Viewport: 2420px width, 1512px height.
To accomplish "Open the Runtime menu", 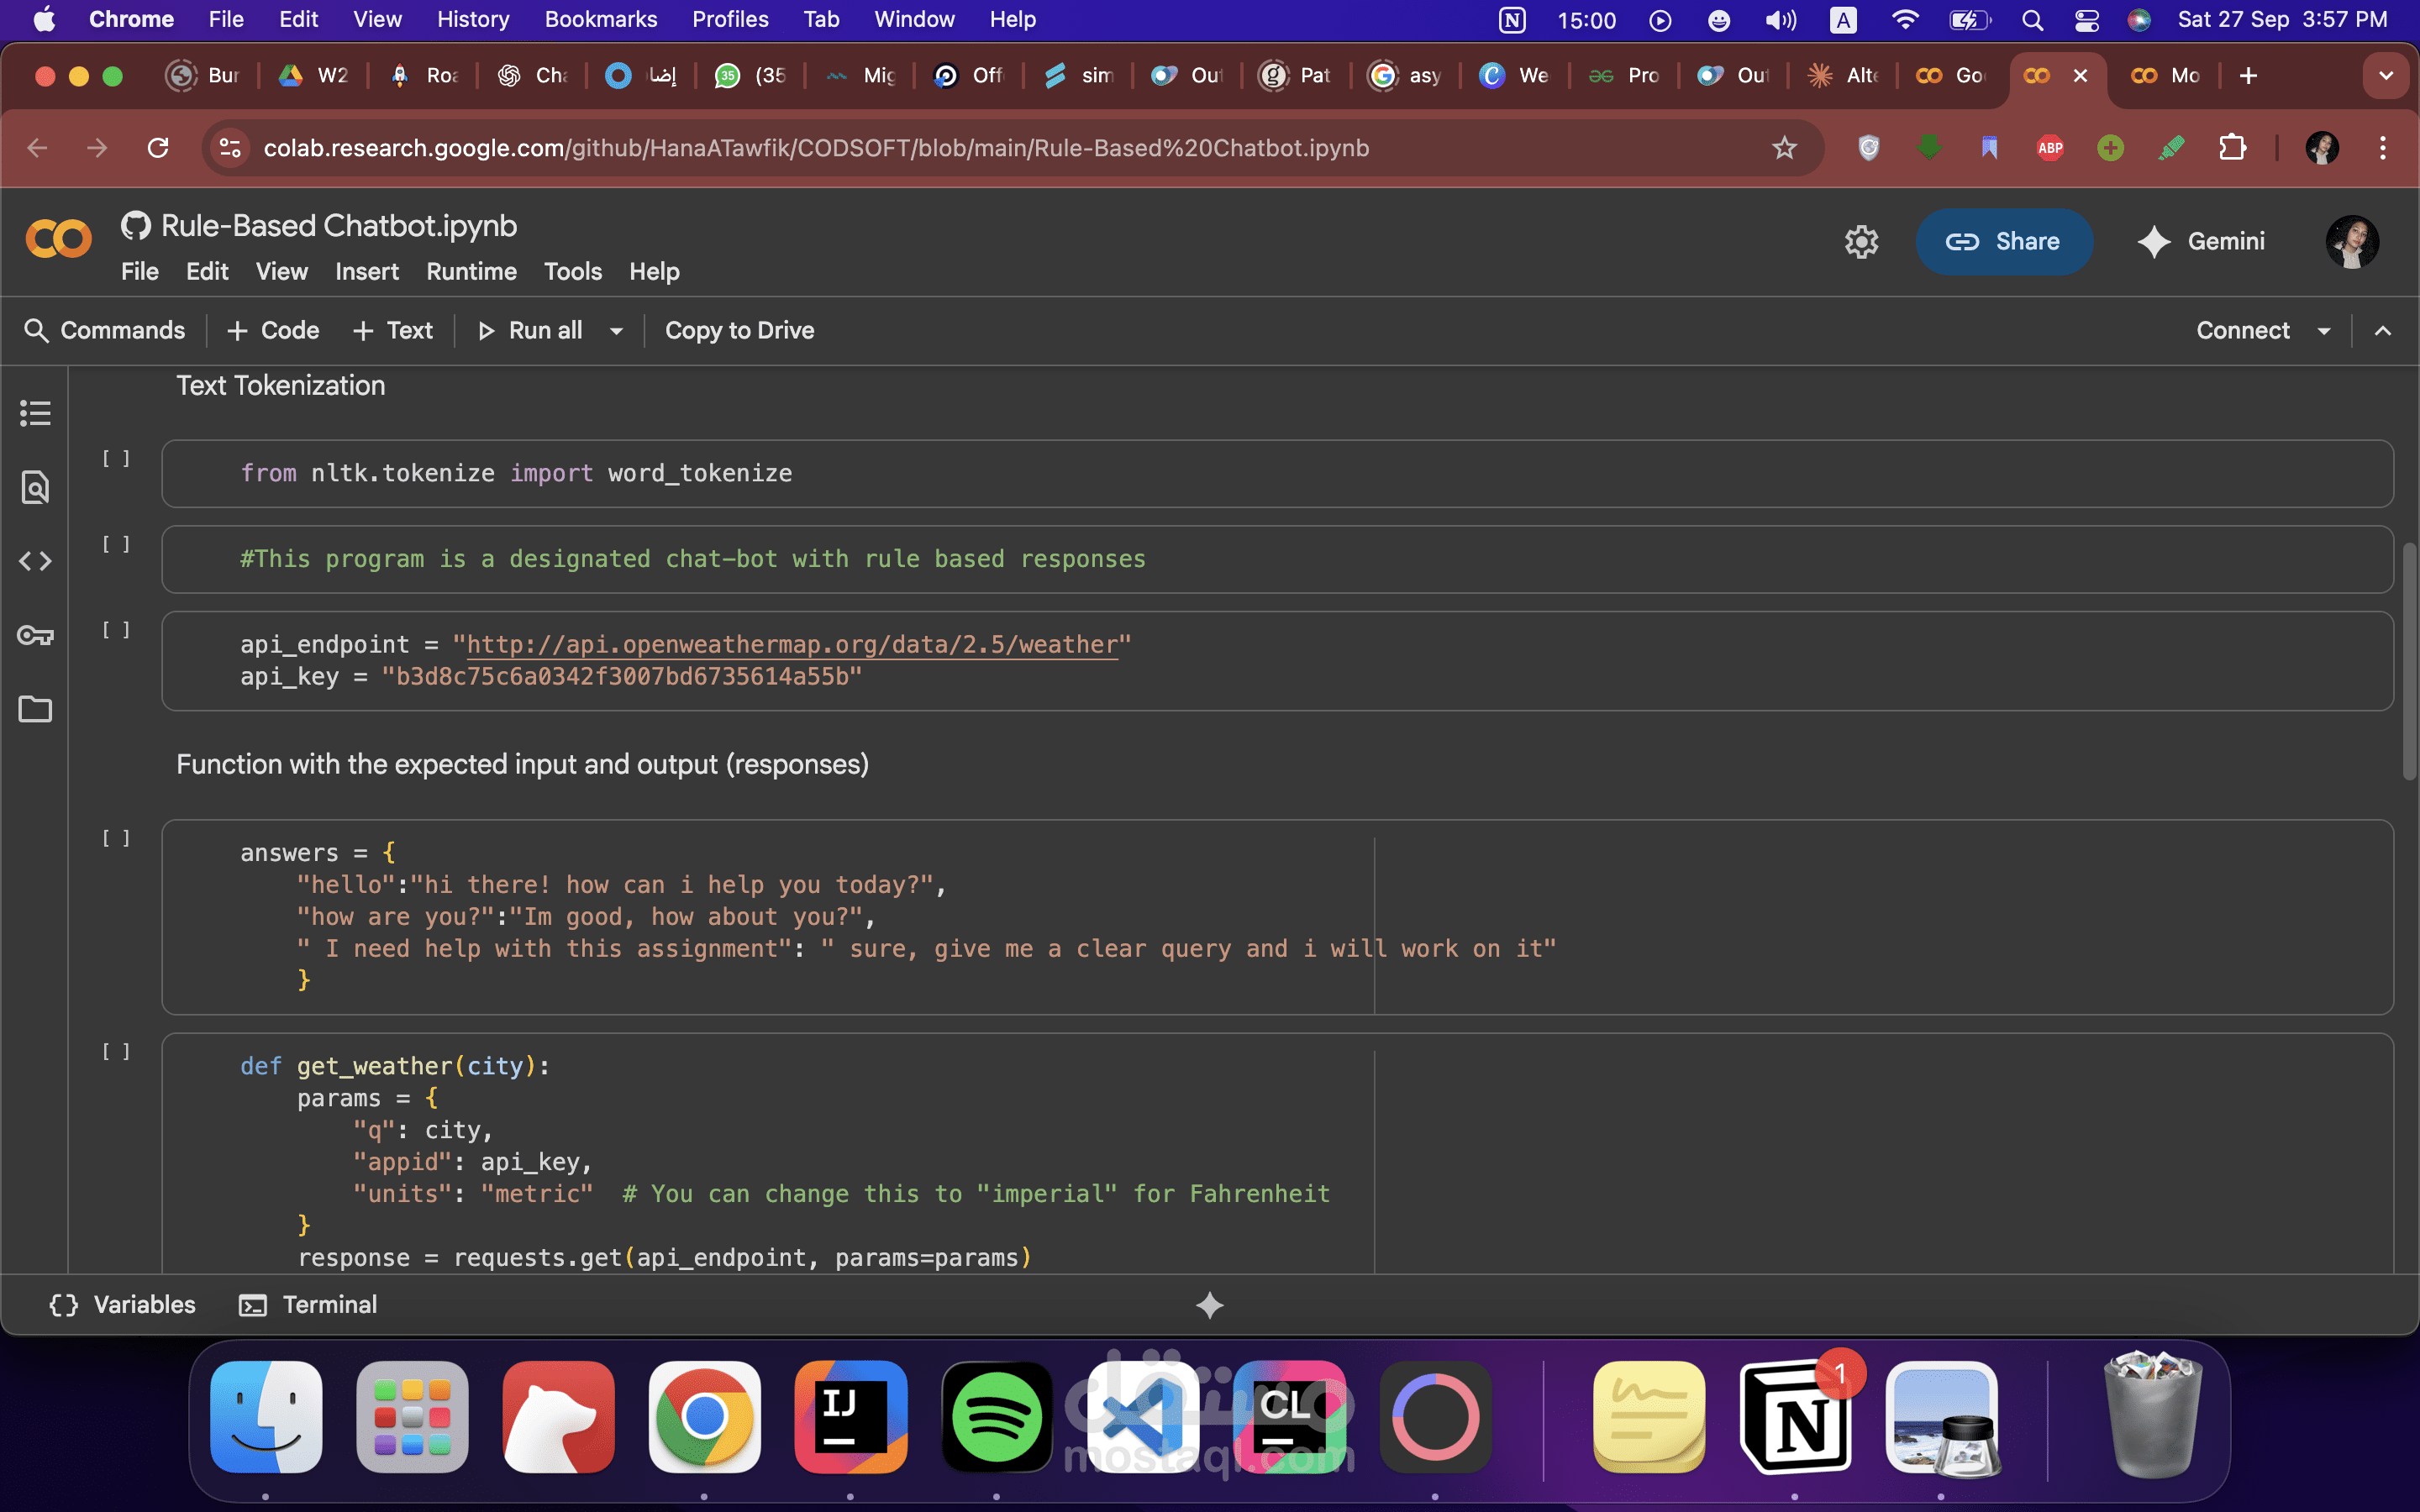I will [471, 272].
